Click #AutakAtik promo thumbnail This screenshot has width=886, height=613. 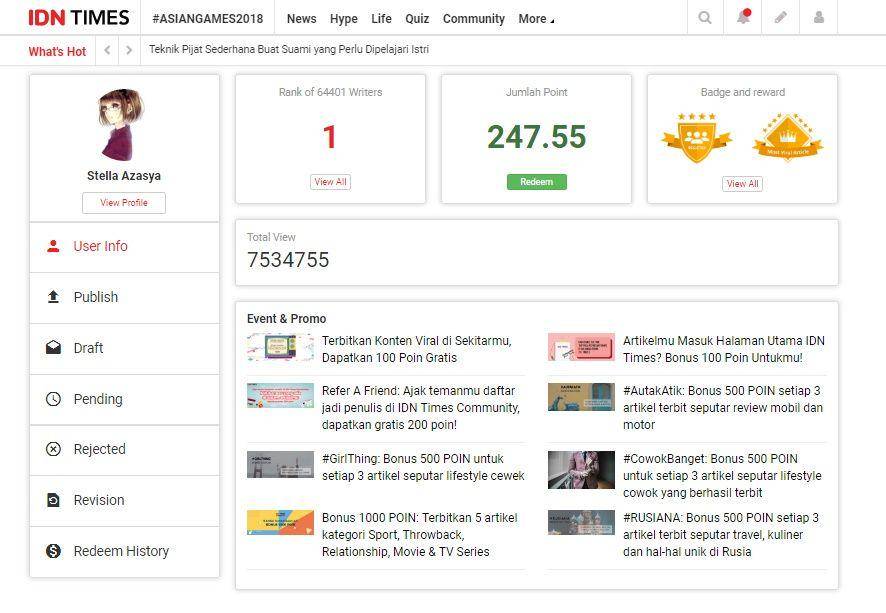click(x=581, y=397)
